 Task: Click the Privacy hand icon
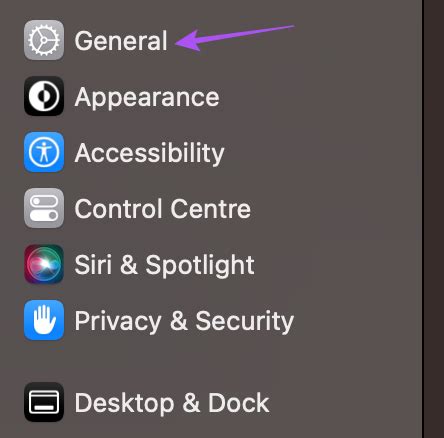click(x=44, y=320)
